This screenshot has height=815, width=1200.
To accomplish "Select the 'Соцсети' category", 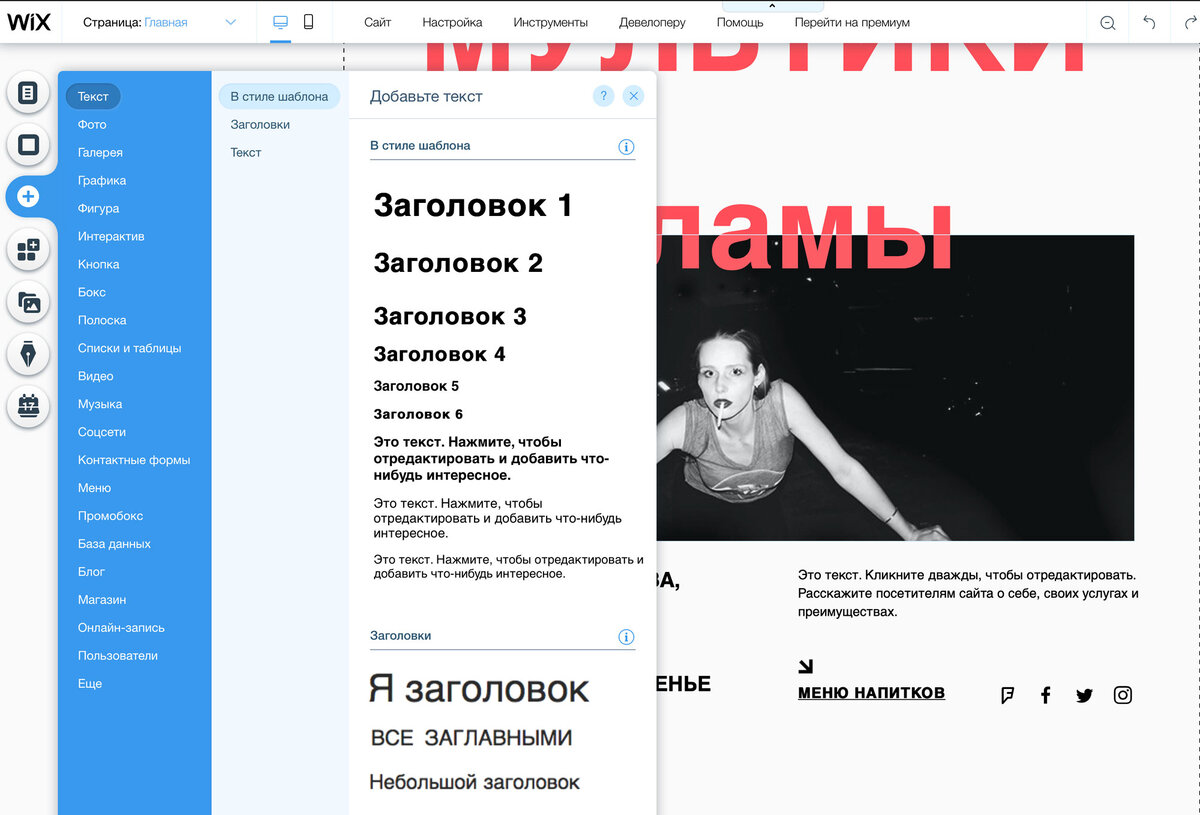I will (x=102, y=432).
